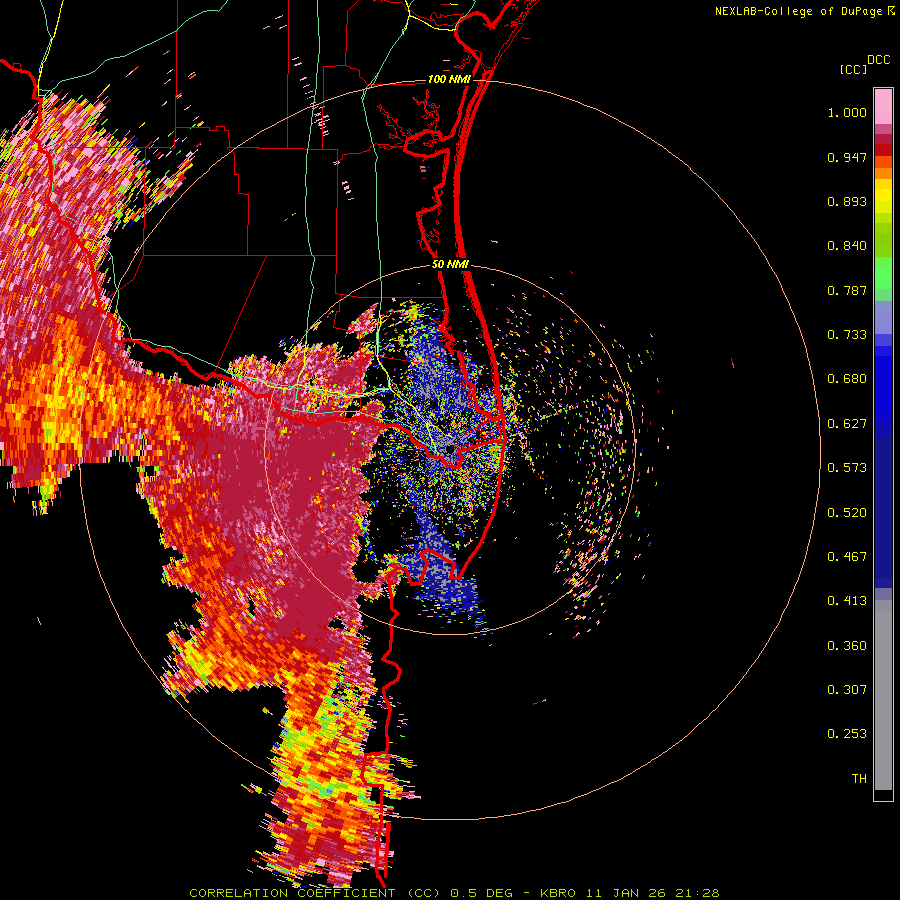The image size is (900, 900).
Task: Click the 0.947 color scale value
Action: [847, 157]
